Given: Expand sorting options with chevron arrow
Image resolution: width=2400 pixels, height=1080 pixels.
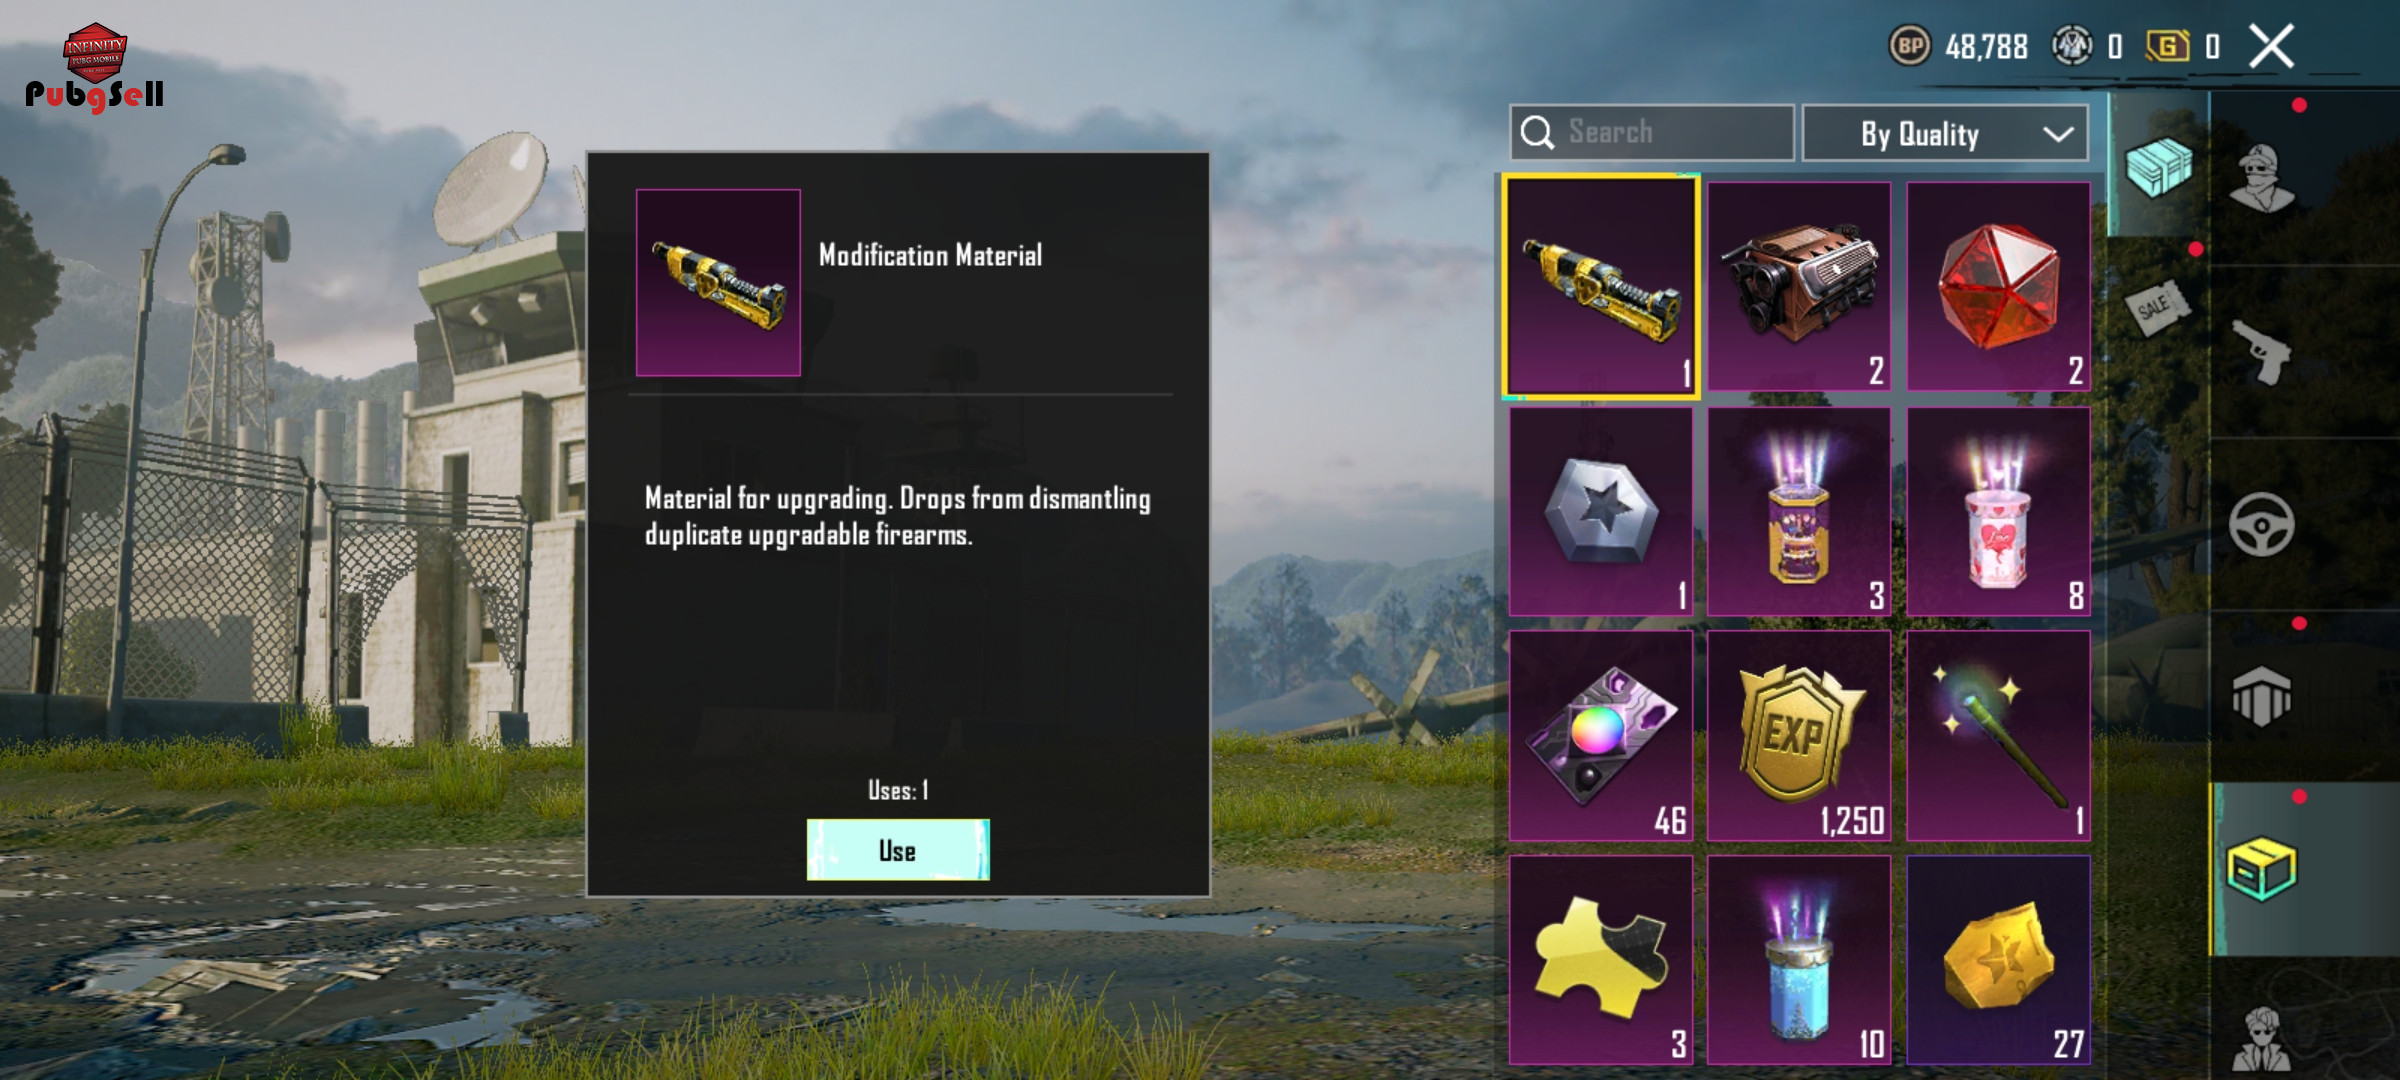Looking at the screenshot, I should [x=2058, y=134].
